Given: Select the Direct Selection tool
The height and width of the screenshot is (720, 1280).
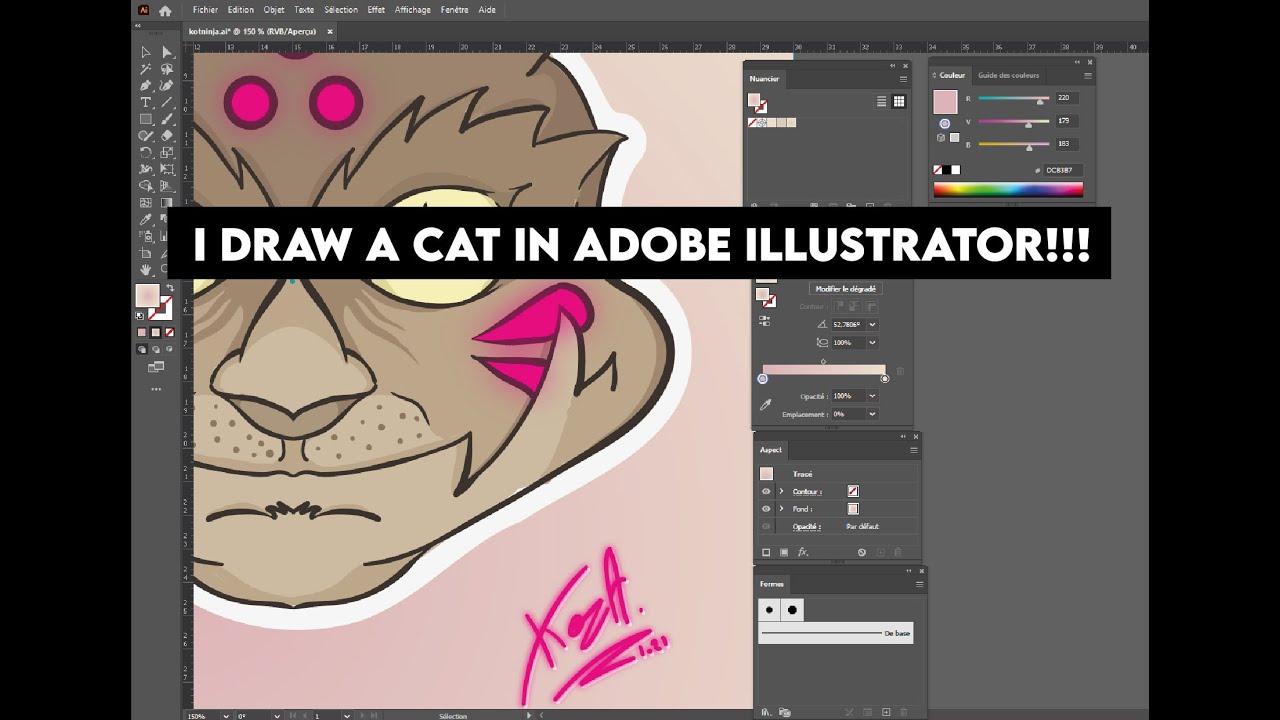Looking at the screenshot, I should (x=167, y=52).
